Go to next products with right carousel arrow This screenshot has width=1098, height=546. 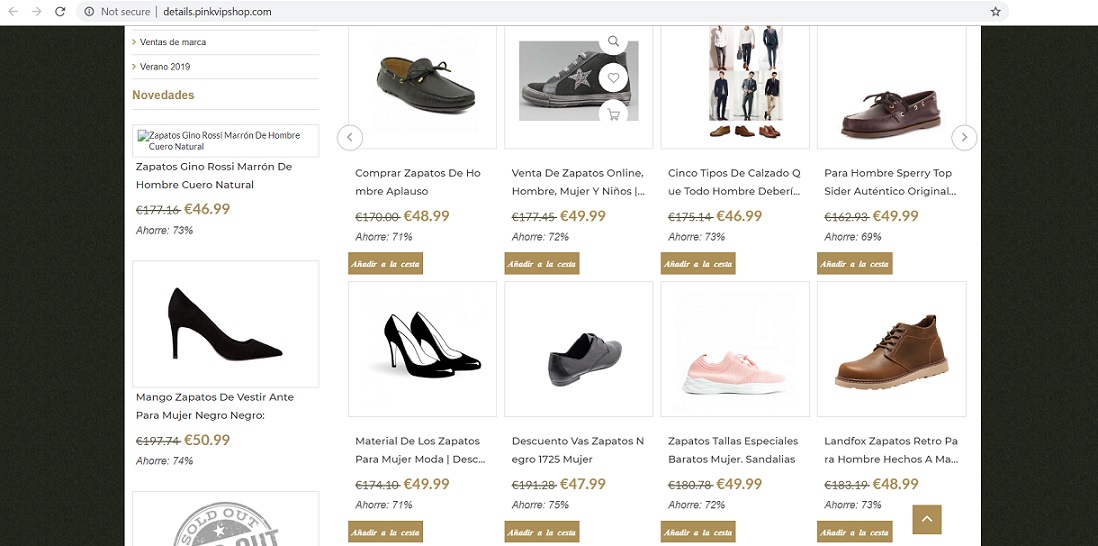click(964, 137)
